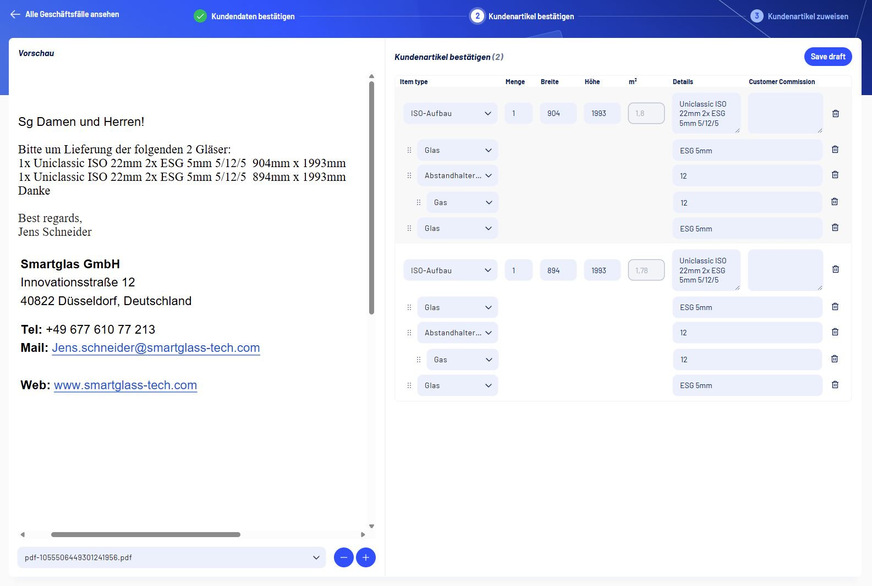Click the zoom out minus button
The width and height of the screenshot is (872, 586).
(343, 557)
